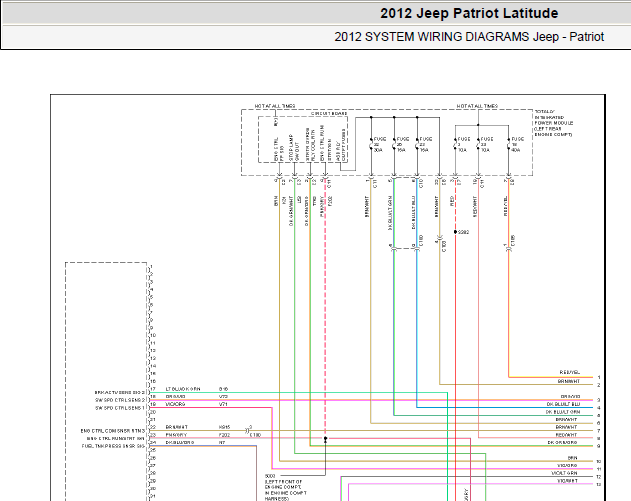Click the System Wiring Diagrams subtitle text

tap(469, 37)
